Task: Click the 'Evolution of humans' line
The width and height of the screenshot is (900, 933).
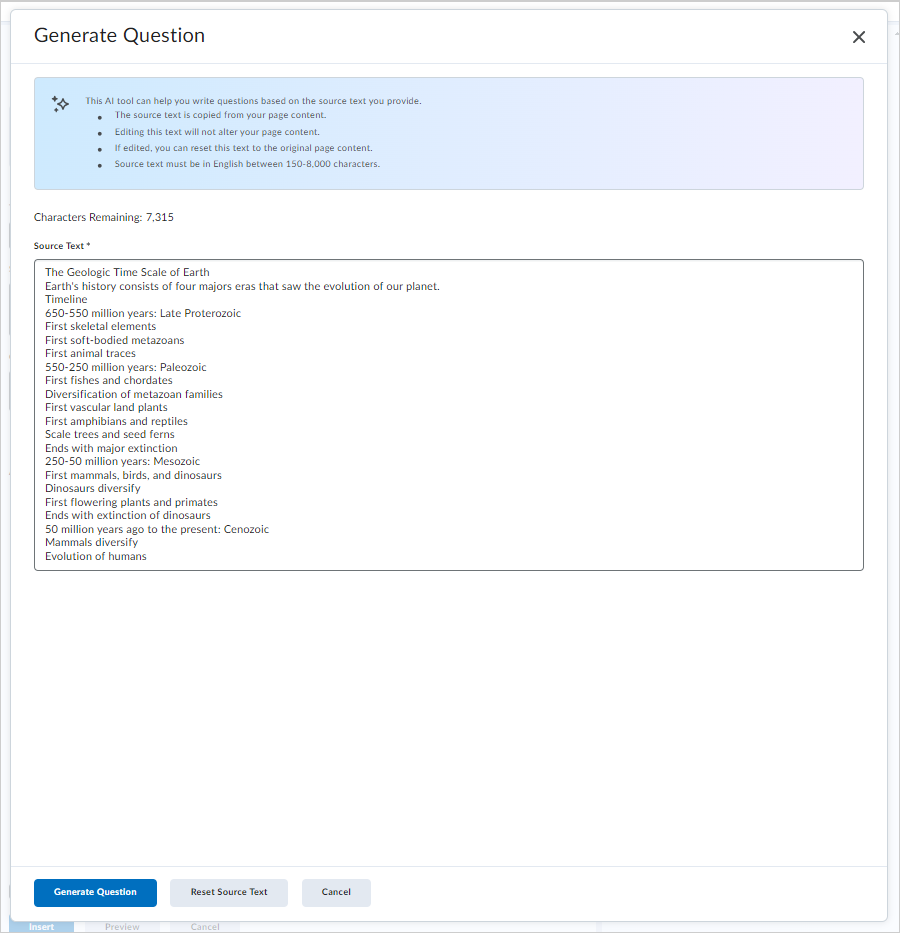Action: (96, 556)
